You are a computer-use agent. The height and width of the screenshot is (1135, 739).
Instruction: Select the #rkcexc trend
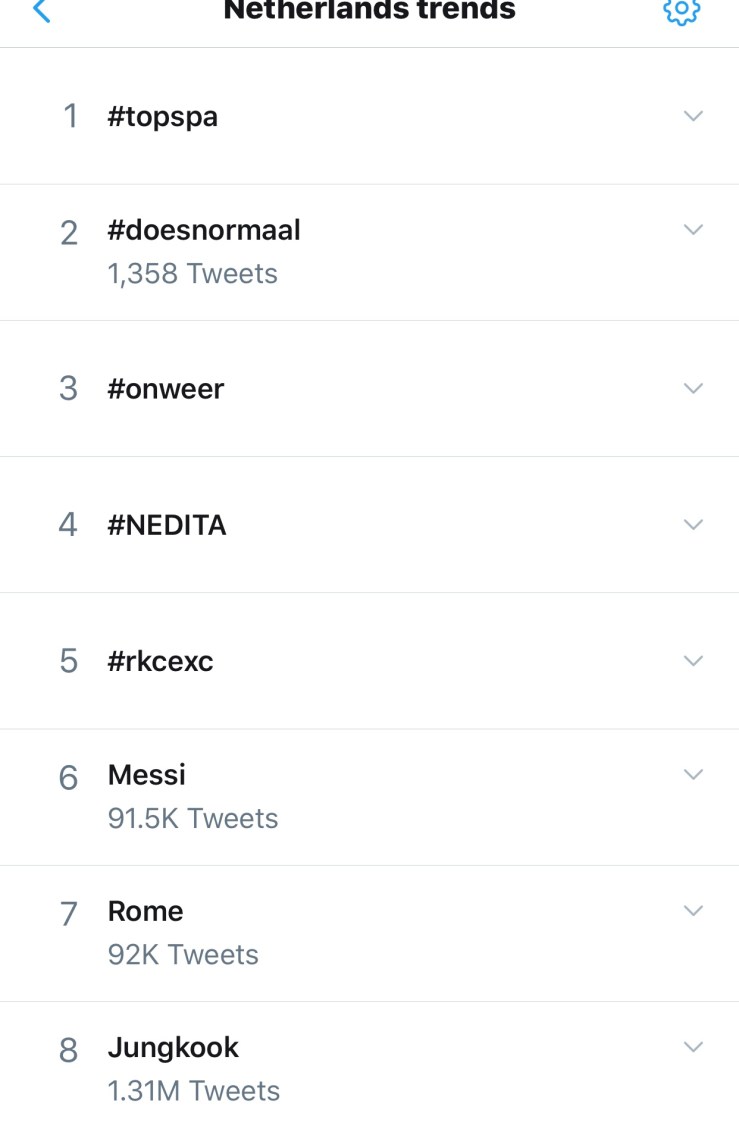click(x=161, y=662)
